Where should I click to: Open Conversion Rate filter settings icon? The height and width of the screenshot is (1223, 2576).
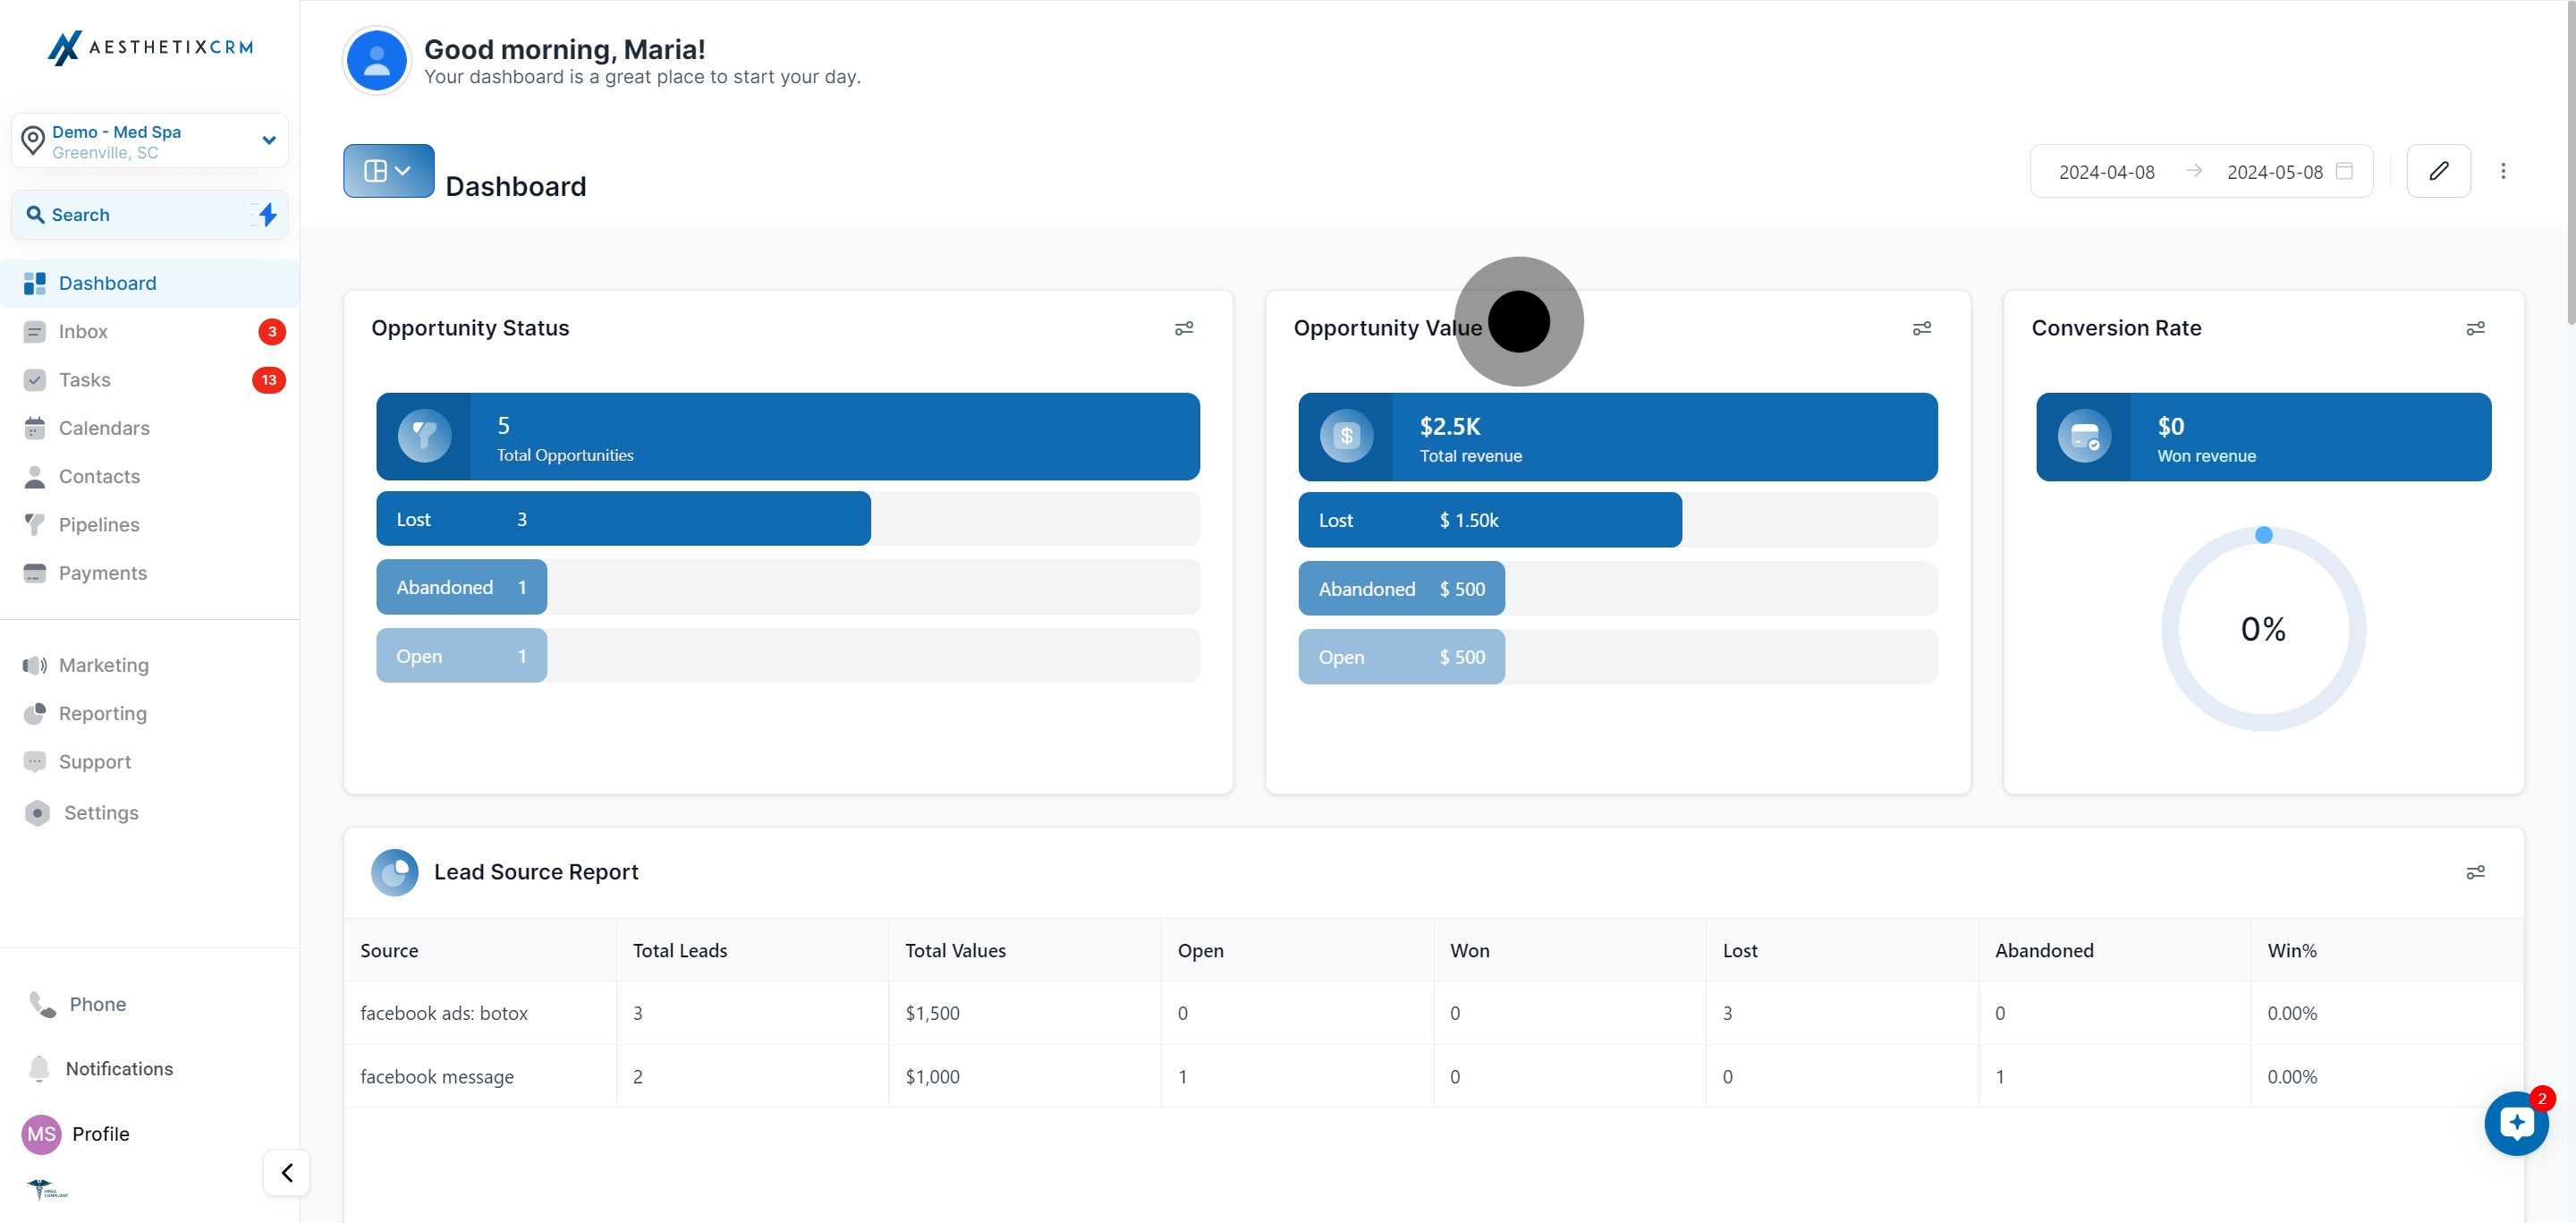click(2476, 328)
